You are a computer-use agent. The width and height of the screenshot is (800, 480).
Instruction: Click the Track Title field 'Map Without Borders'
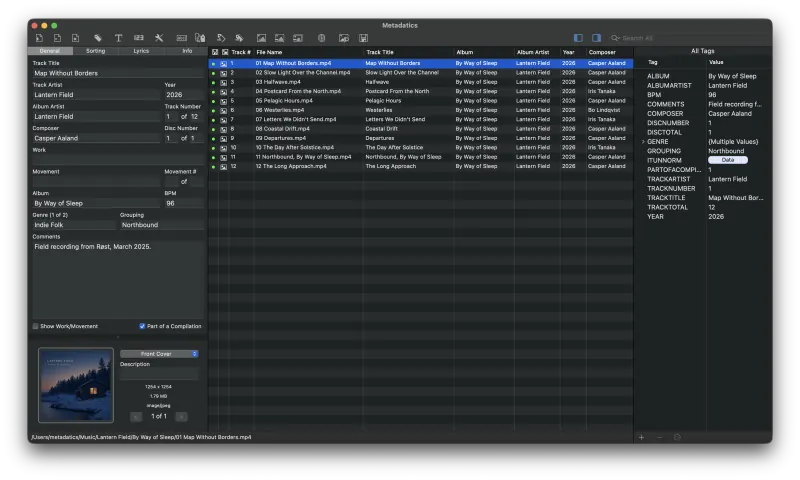point(117,73)
